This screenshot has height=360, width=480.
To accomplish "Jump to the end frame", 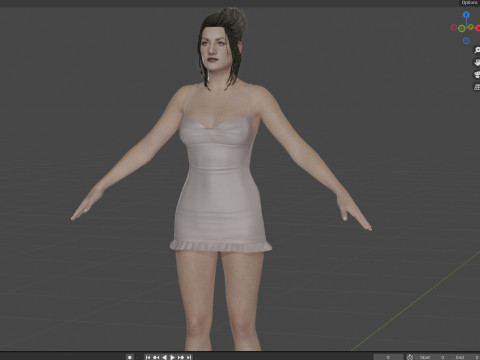I will (x=189, y=357).
